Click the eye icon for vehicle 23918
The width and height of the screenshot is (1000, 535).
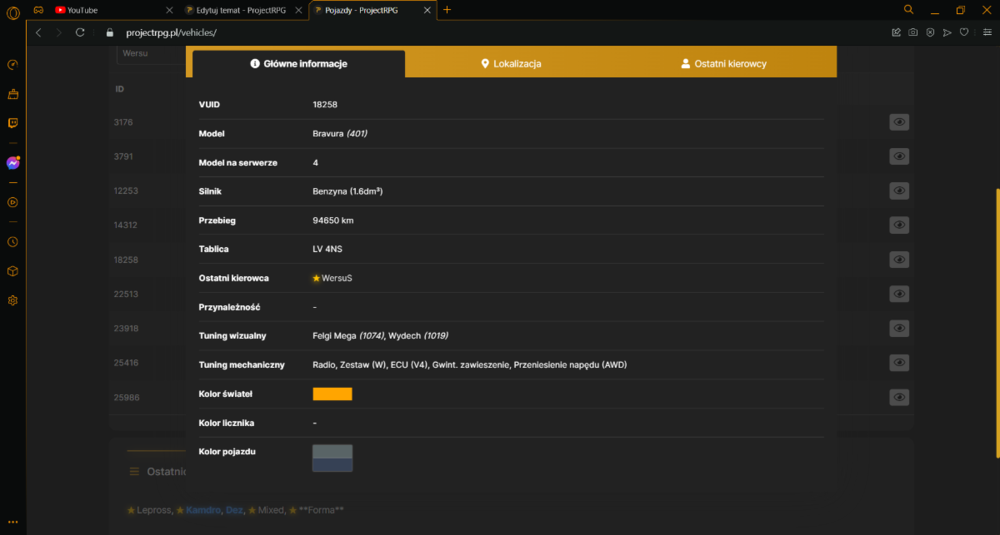899,328
